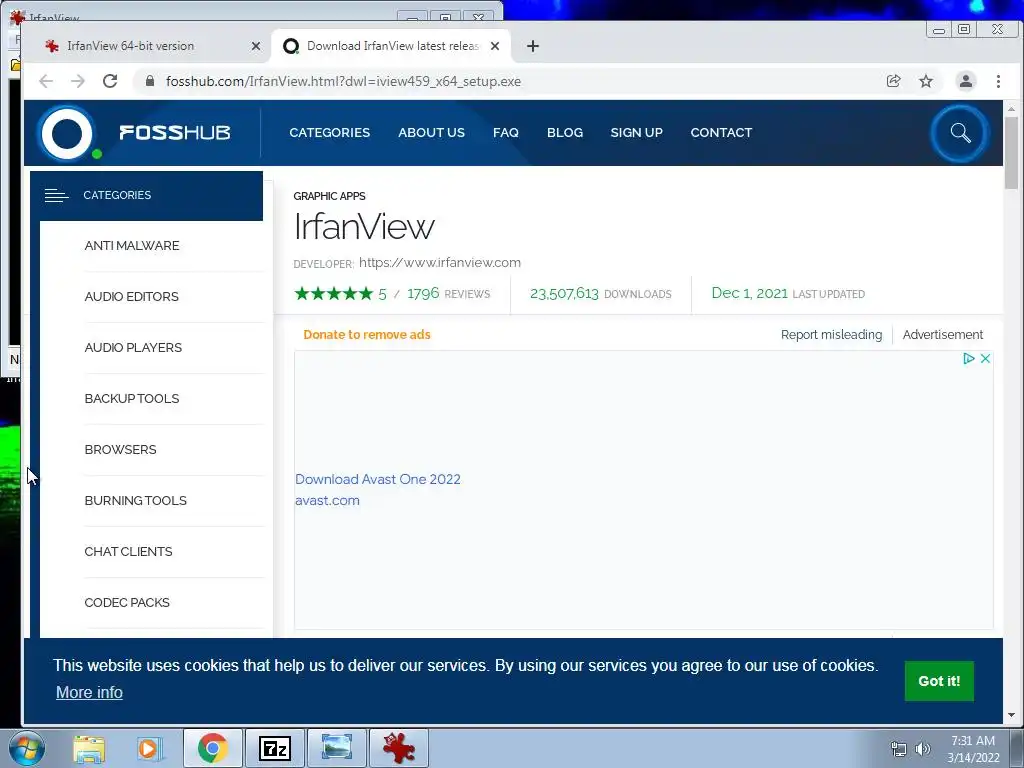
Task: Click 23,507,613 DOWNLOADS count
Action: coord(600,294)
